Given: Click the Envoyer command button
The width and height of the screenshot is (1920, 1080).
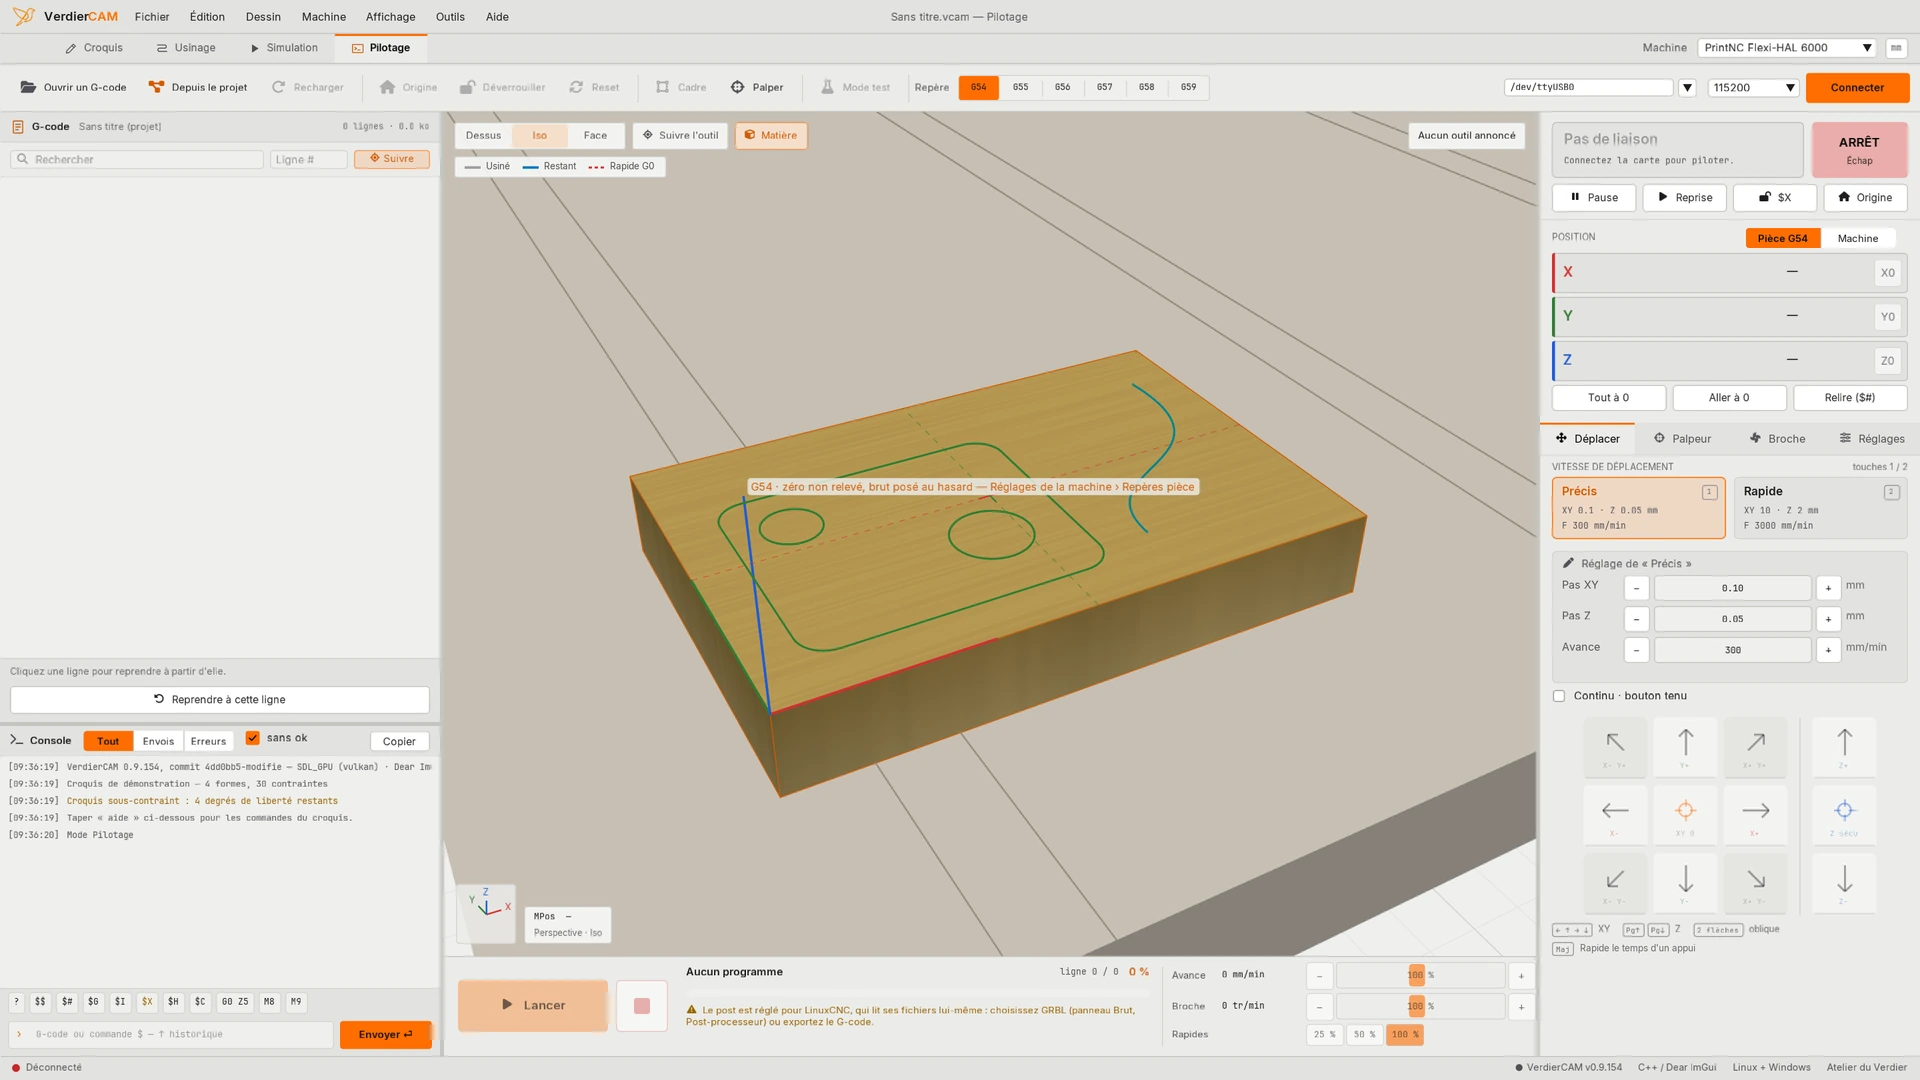Looking at the screenshot, I should [385, 1034].
